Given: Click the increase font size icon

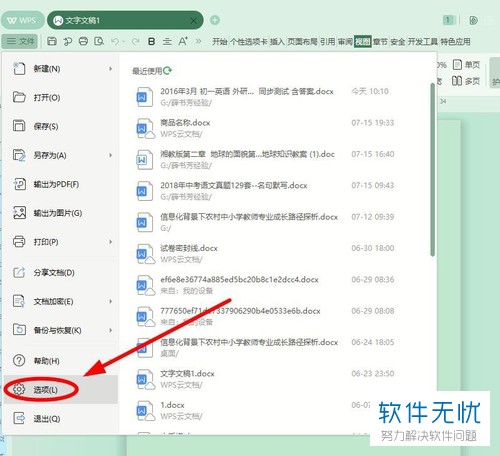Looking at the screenshot, I should 183,41.
